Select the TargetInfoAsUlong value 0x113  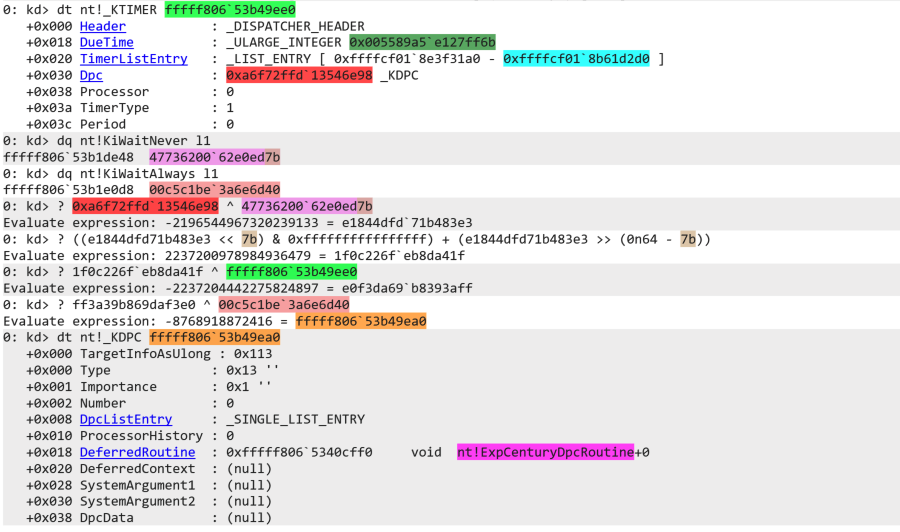[x=253, y=354]
